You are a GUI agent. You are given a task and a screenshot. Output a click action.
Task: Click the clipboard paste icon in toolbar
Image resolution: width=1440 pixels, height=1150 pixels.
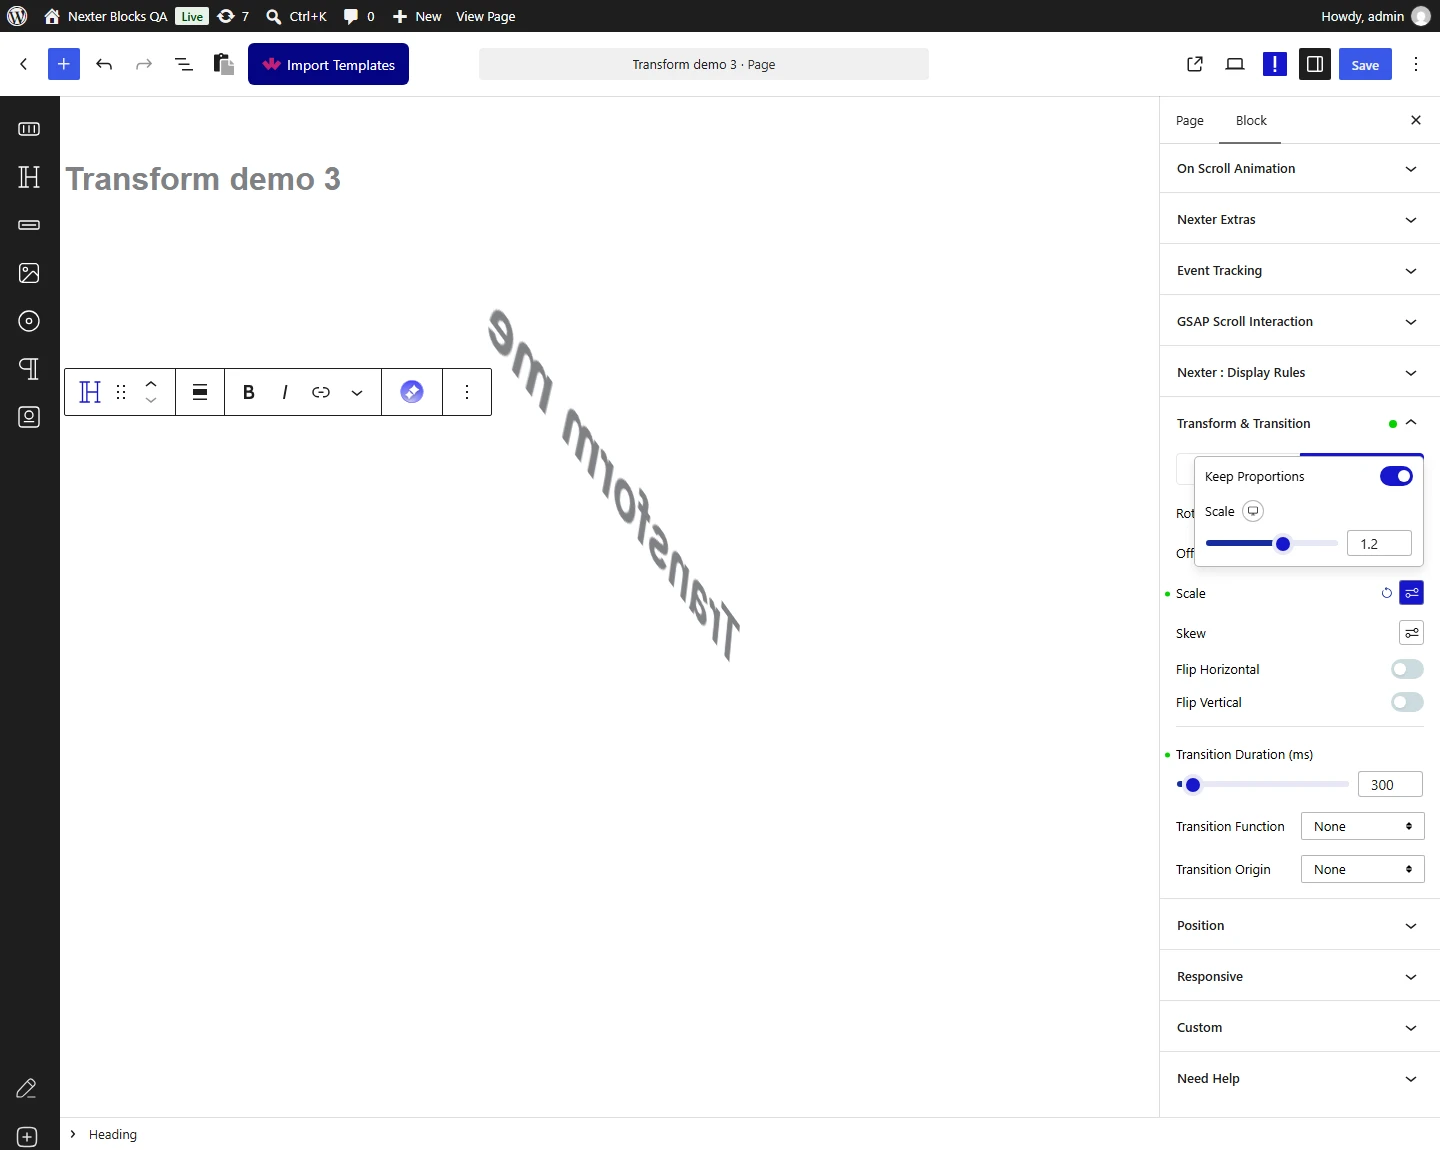[224, 64]
